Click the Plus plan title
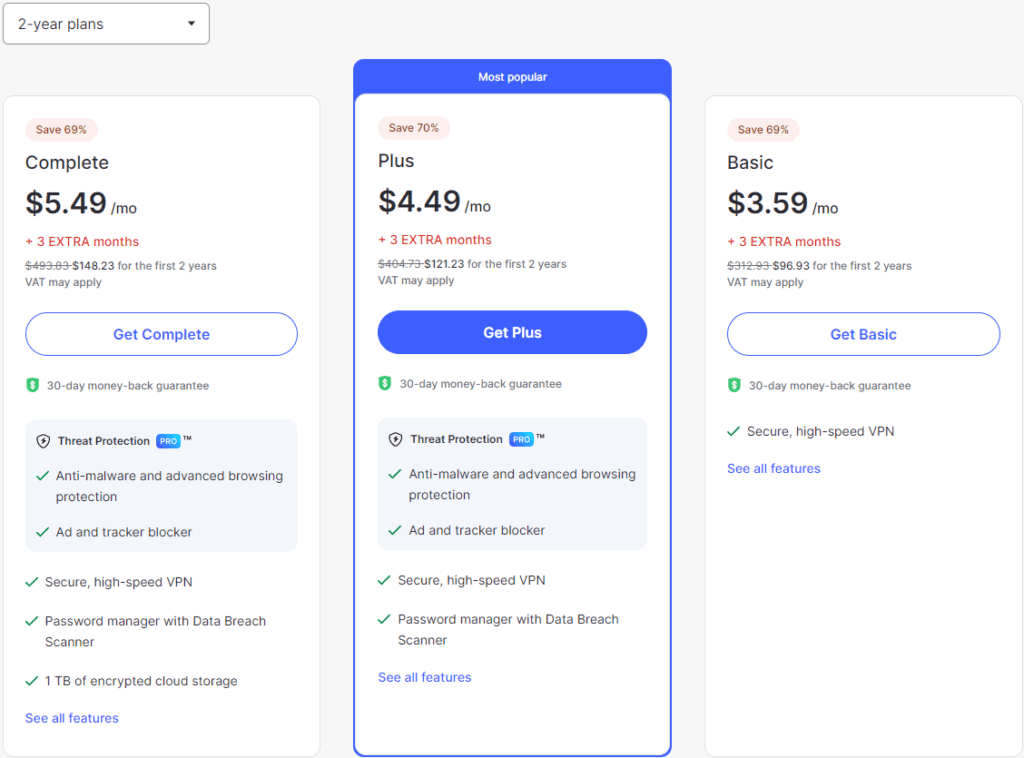The image size is (1024, 758). click(x=396, y=161)
